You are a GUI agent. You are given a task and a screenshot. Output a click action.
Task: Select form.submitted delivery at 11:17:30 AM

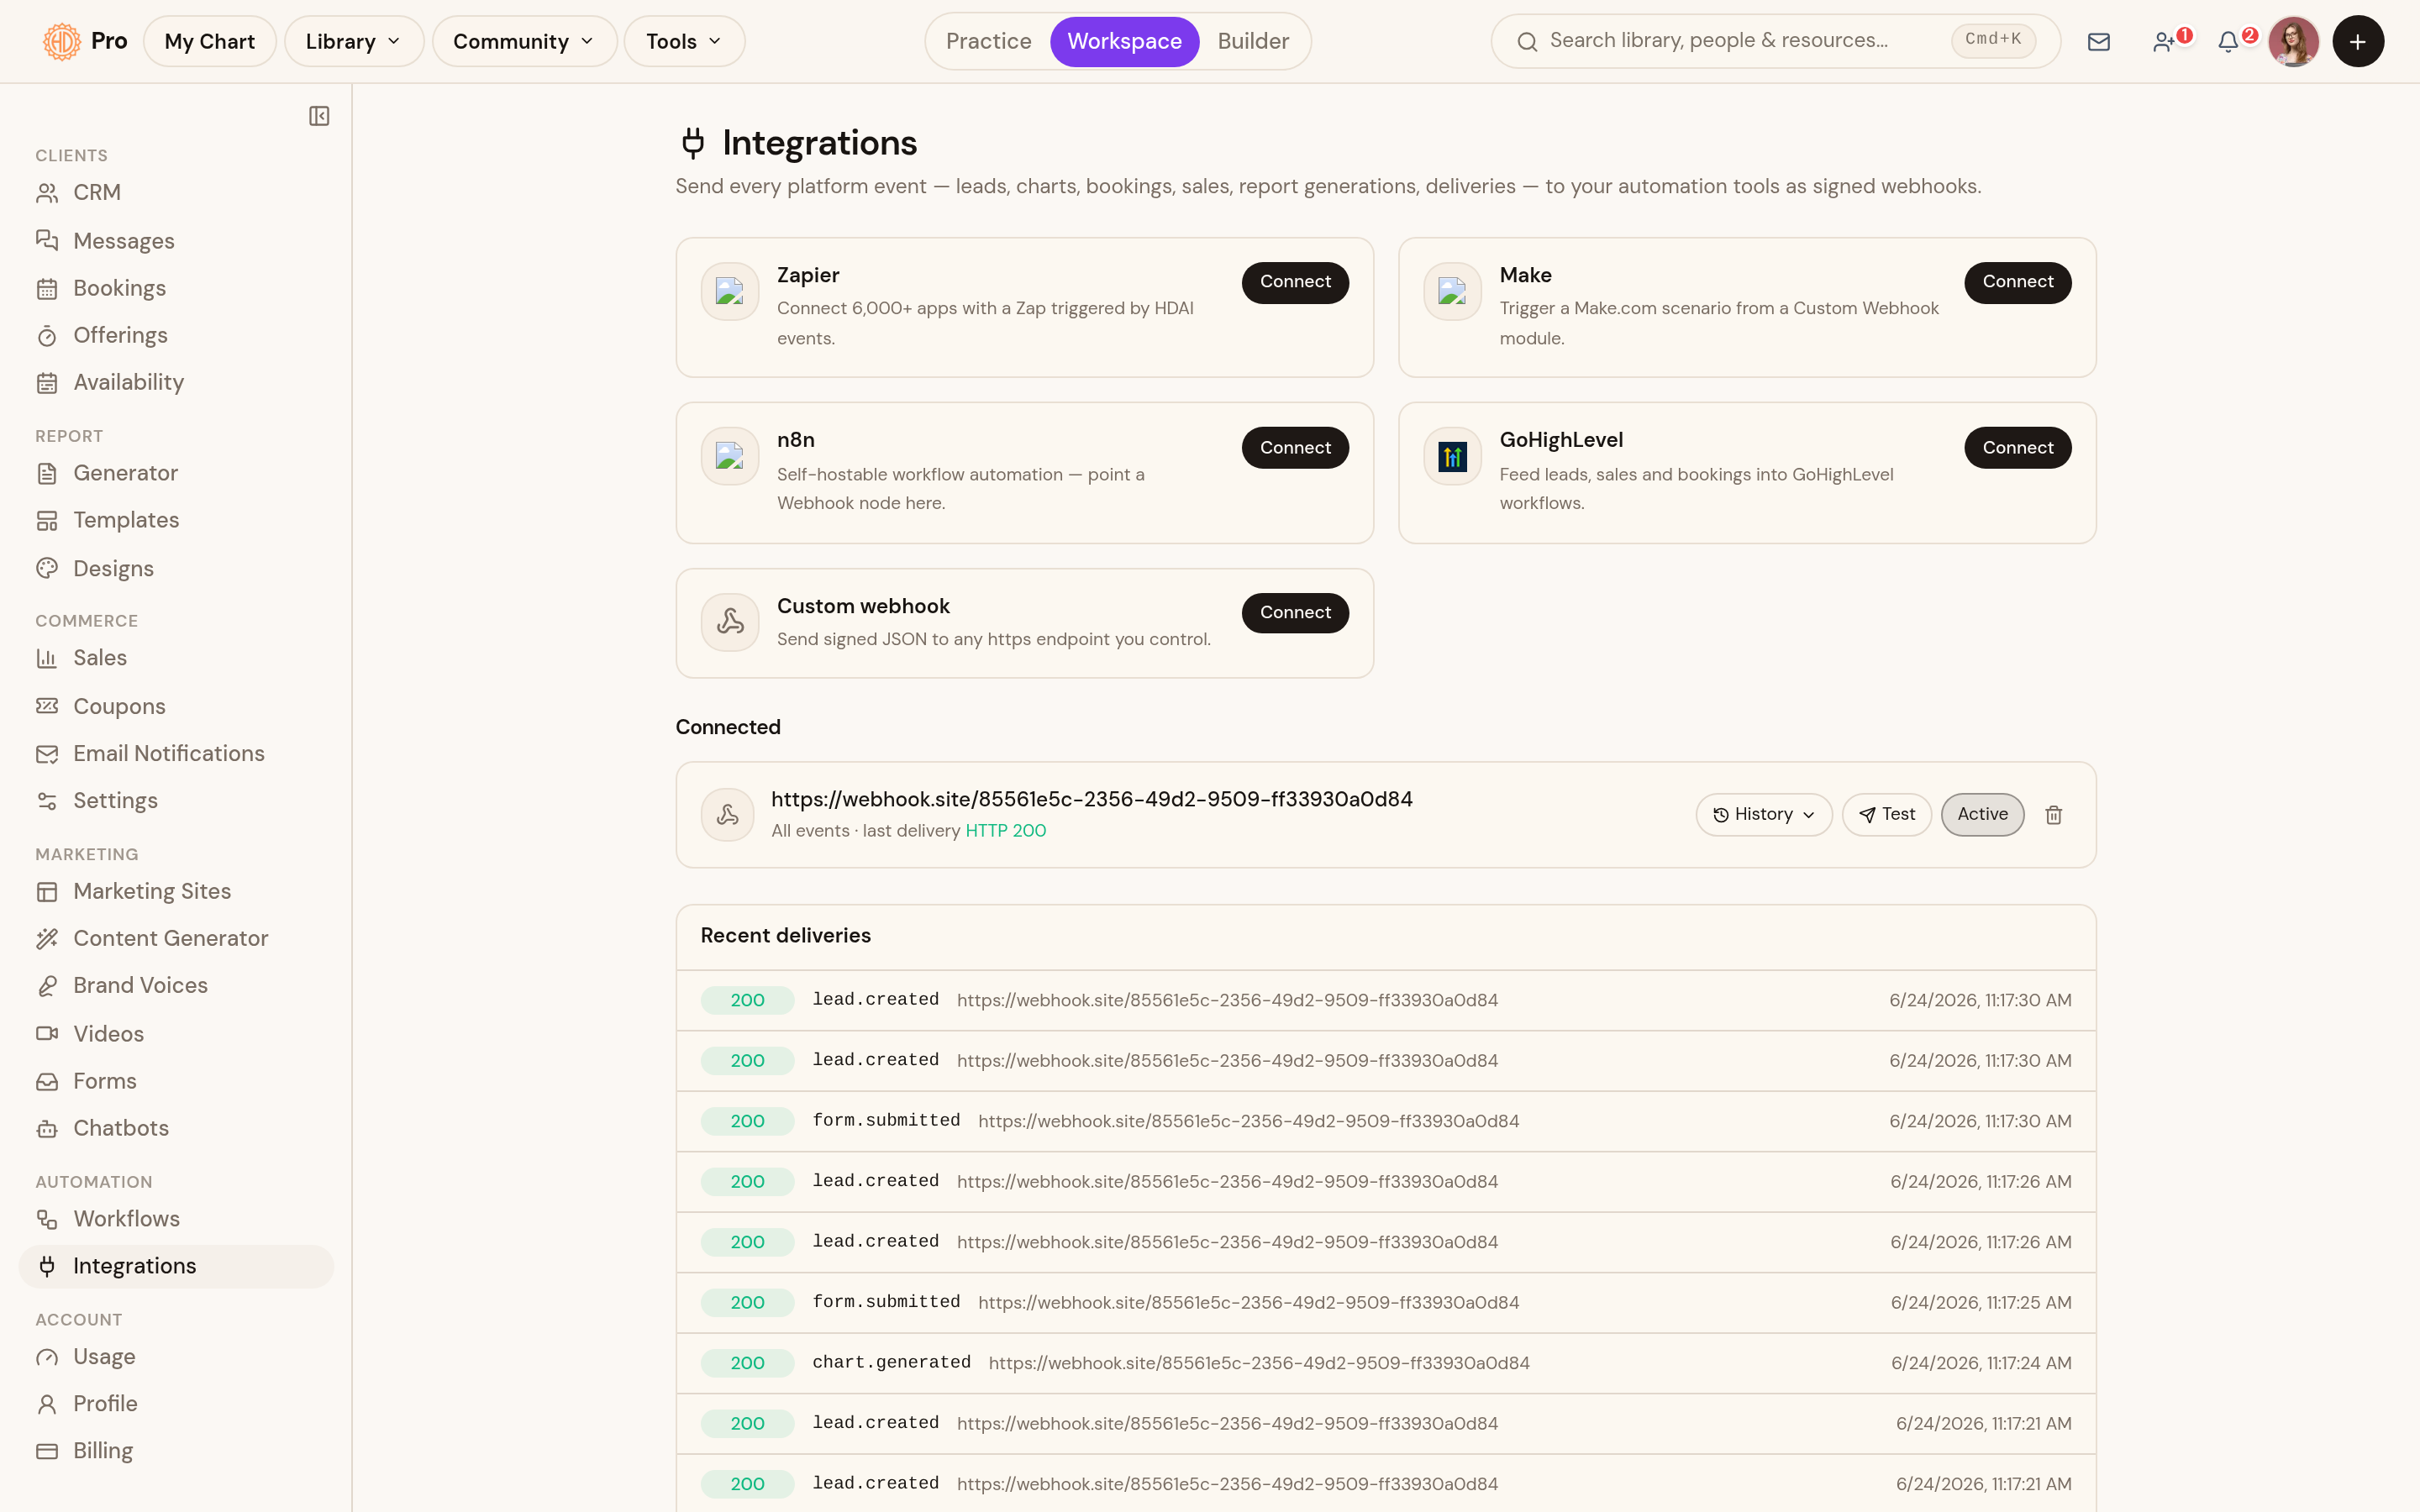(1385, 1121)
